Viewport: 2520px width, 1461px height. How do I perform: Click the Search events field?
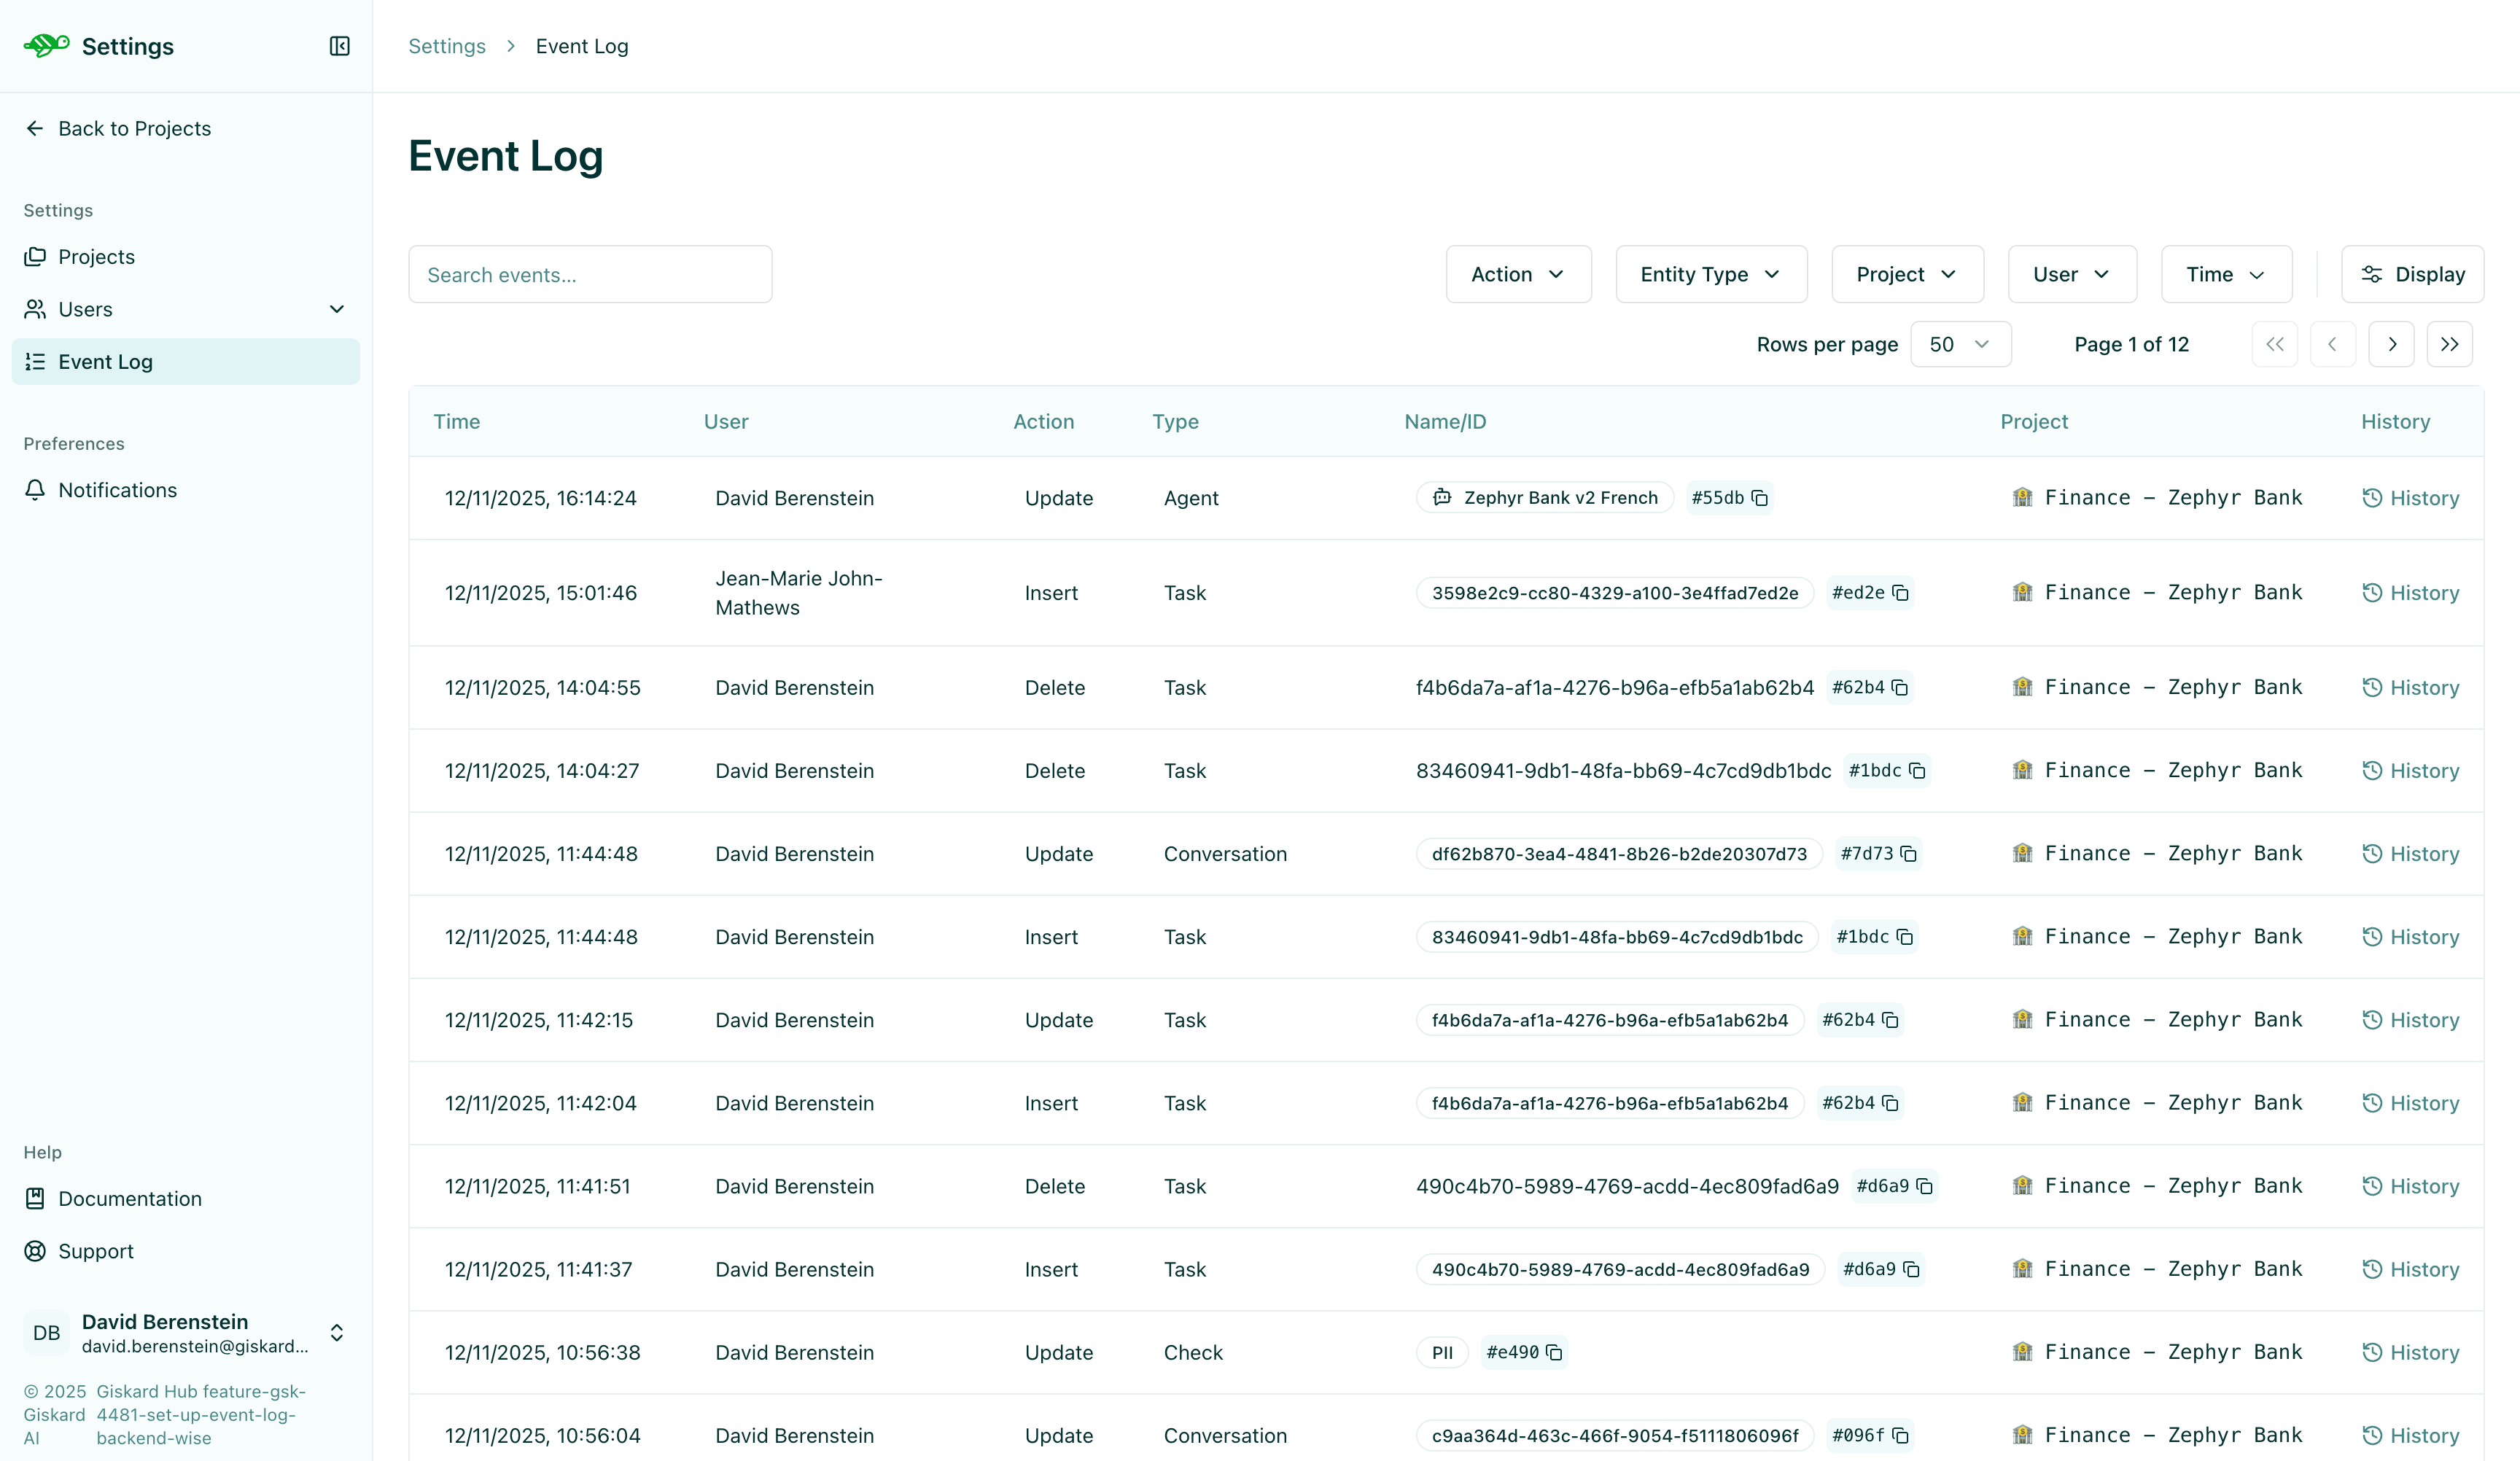[589, 274]
